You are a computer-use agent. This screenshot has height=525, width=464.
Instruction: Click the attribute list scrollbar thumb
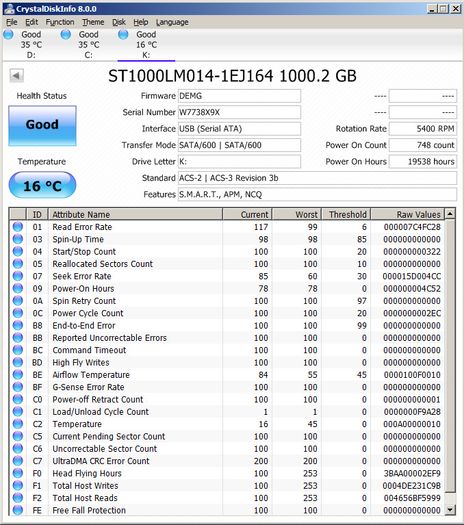[x=450, y=356]
